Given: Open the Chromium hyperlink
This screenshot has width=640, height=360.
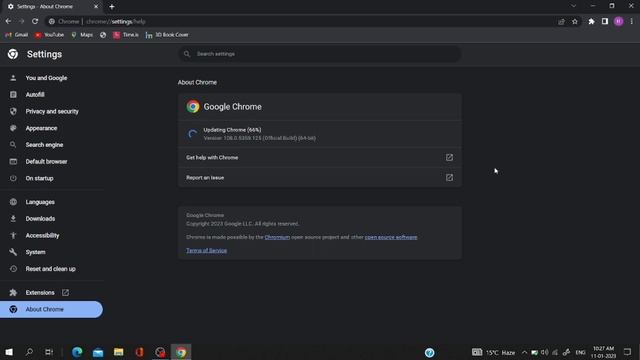Looking at the screenshot, I should pos(277,237).
